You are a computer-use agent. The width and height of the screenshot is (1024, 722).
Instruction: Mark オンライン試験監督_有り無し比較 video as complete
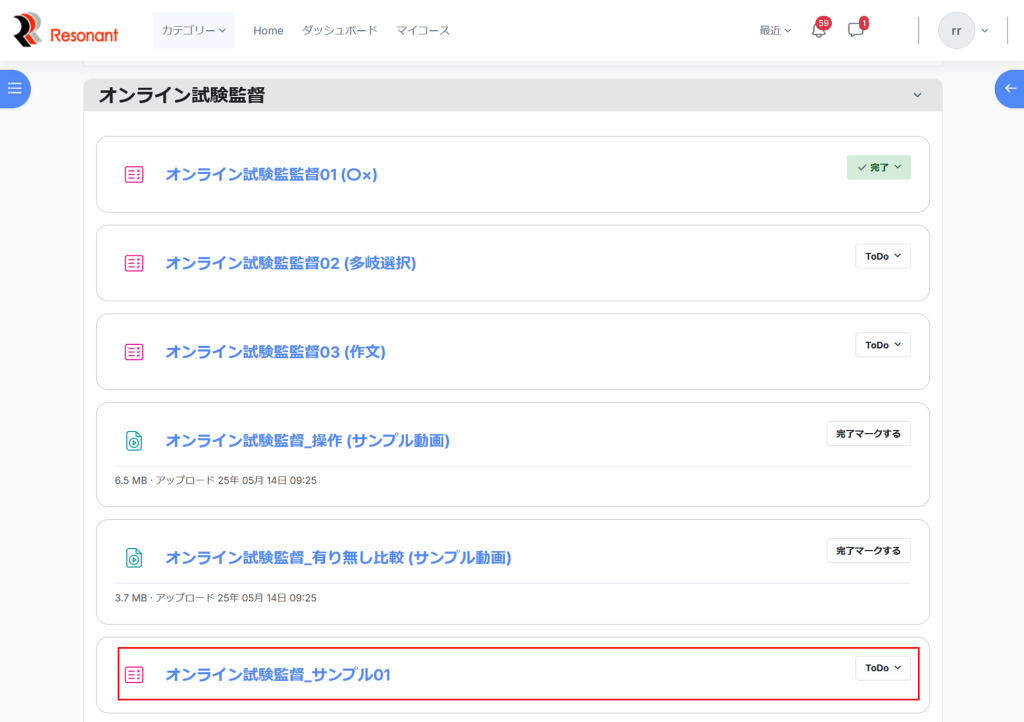coord(868,551)
